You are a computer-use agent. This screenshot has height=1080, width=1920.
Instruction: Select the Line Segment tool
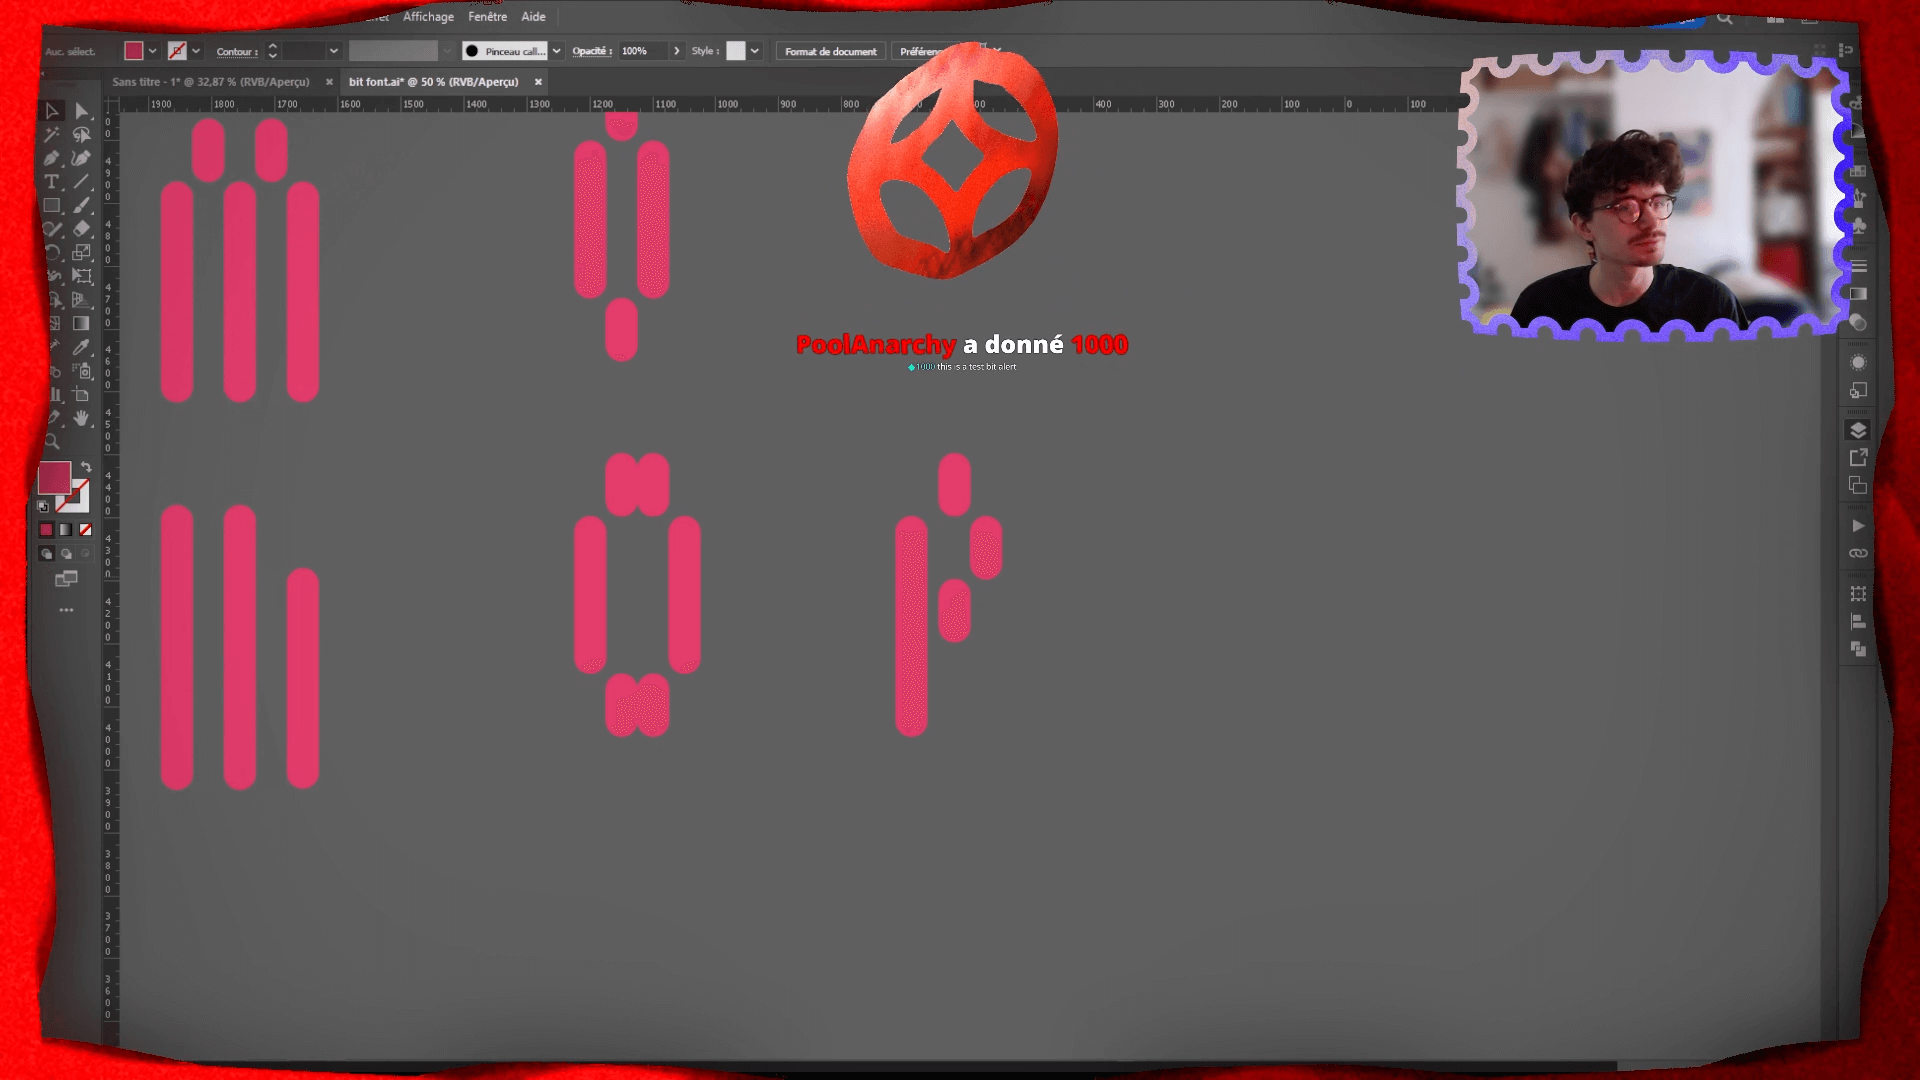coord(82,182)
